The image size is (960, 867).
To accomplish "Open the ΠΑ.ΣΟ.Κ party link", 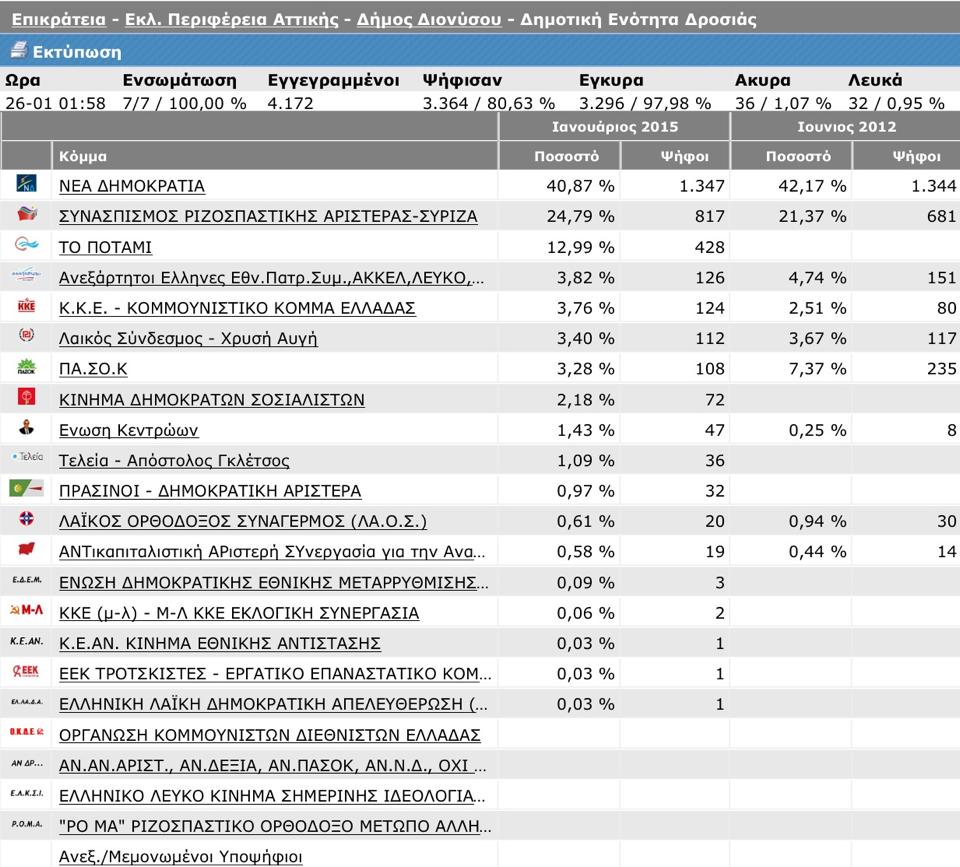I will click(93, 369).
